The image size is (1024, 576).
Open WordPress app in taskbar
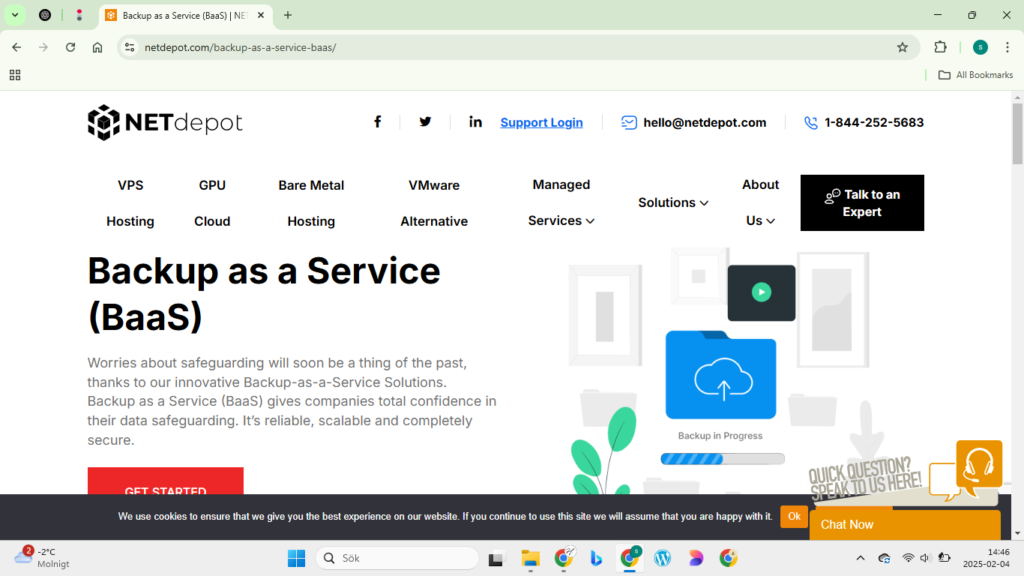pyautogui.click(x=662, y=558)
